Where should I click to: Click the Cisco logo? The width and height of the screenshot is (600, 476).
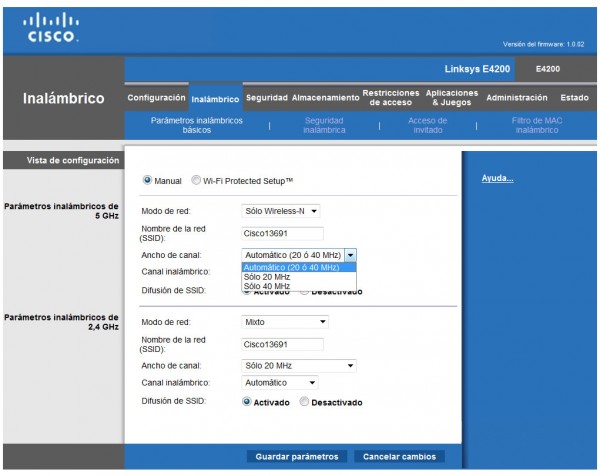coord(51,27)
